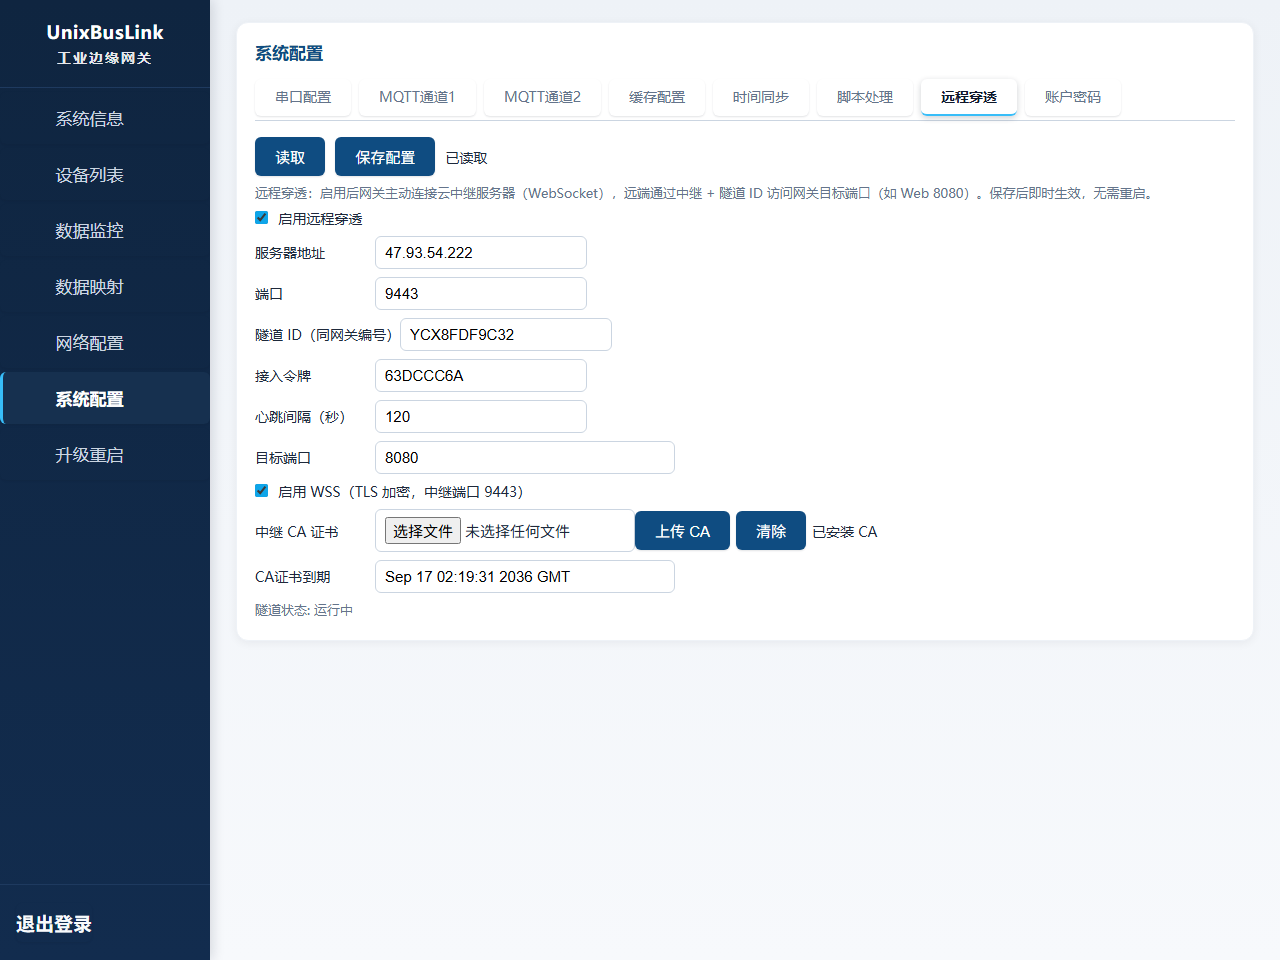Image resolution: width=1280 pixels, height=960 pixels.
Task: Switch to the 串口配置 tab
Action: (x=303, y=97)
